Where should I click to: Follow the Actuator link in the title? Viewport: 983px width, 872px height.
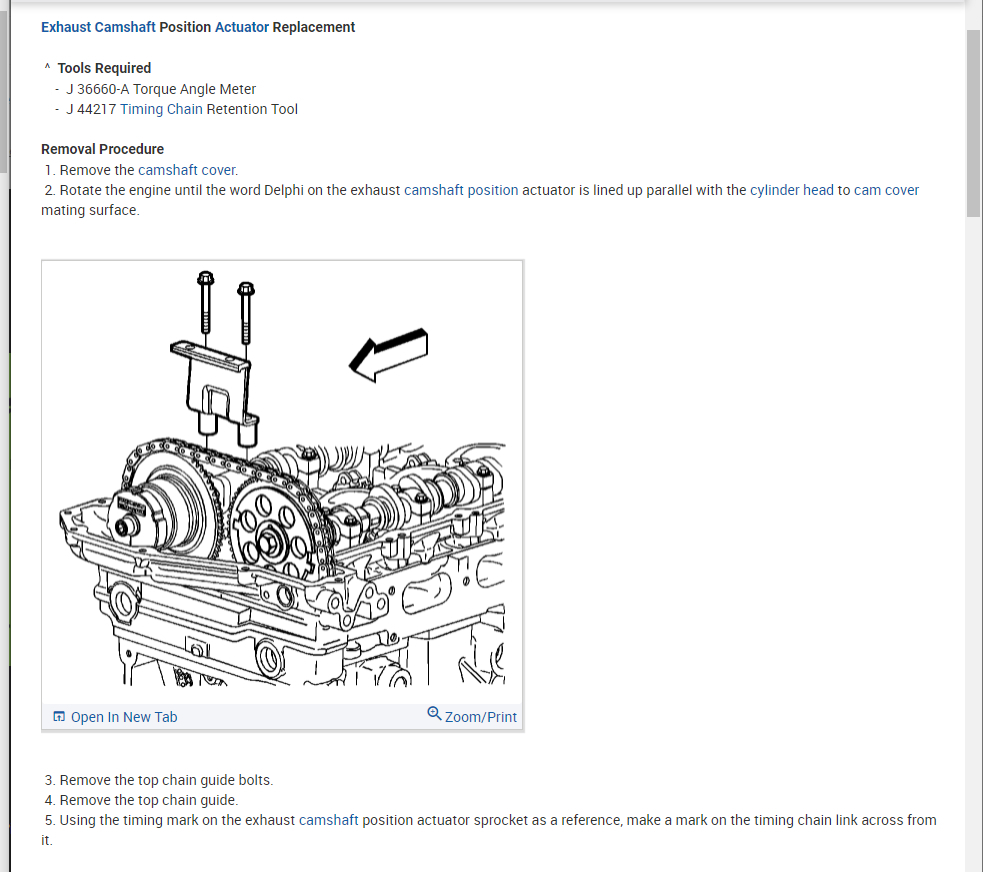[x=241, y=27]
